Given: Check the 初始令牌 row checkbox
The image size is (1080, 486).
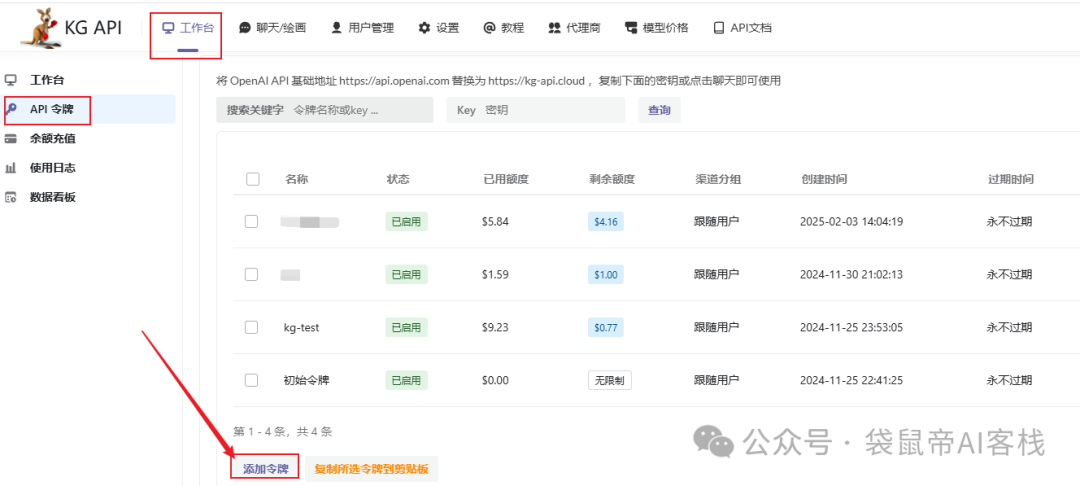Looking at the screenshot, I should (251, 380).
